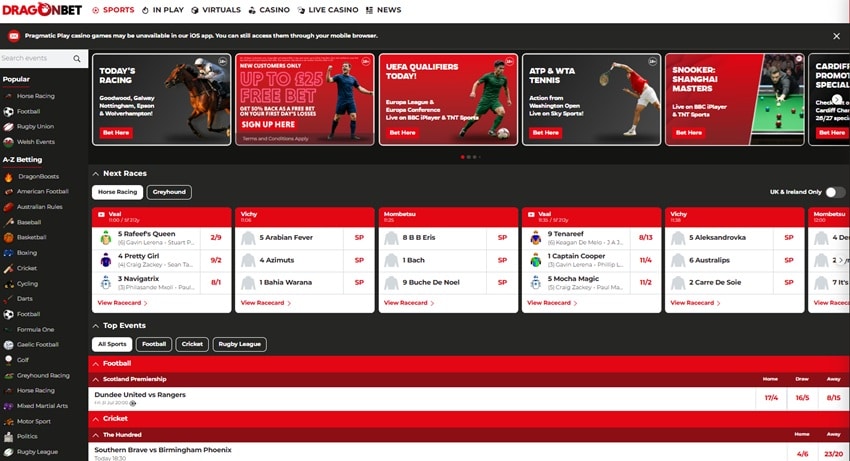Collapse the Cricket red header

[x=95, y=419]
